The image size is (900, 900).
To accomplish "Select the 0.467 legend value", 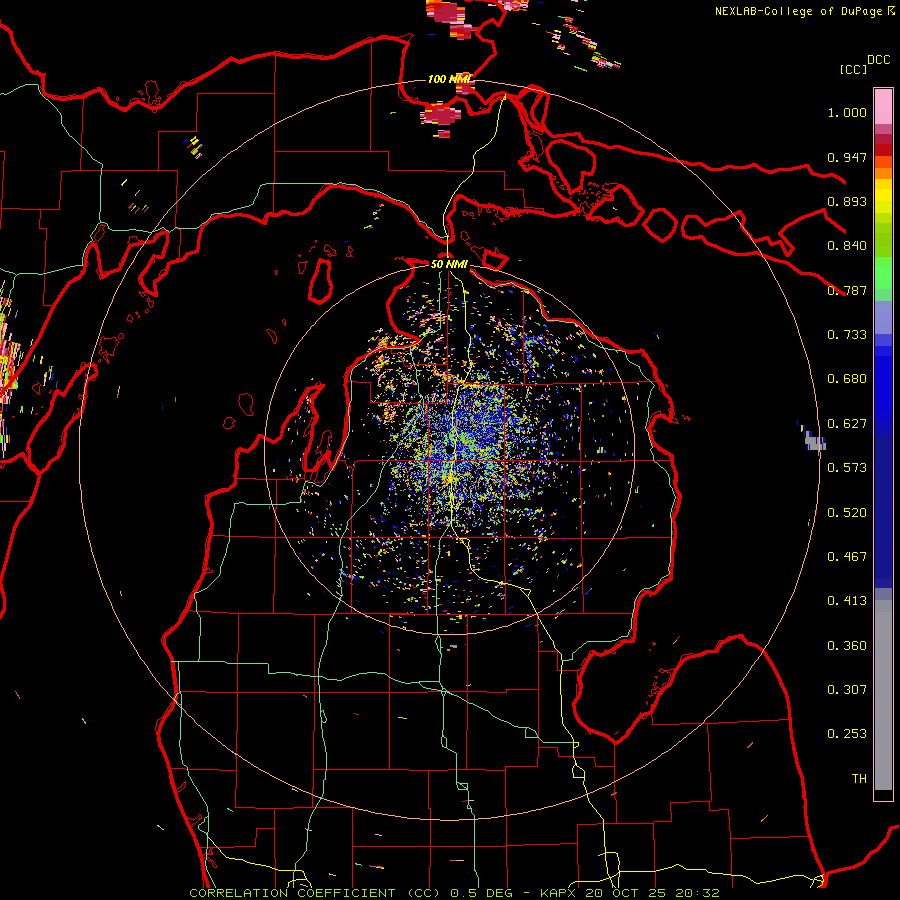I will [847, 557].
